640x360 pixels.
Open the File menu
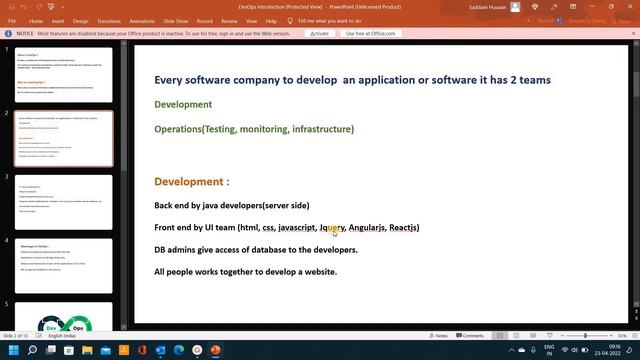(x=12, y=21)
